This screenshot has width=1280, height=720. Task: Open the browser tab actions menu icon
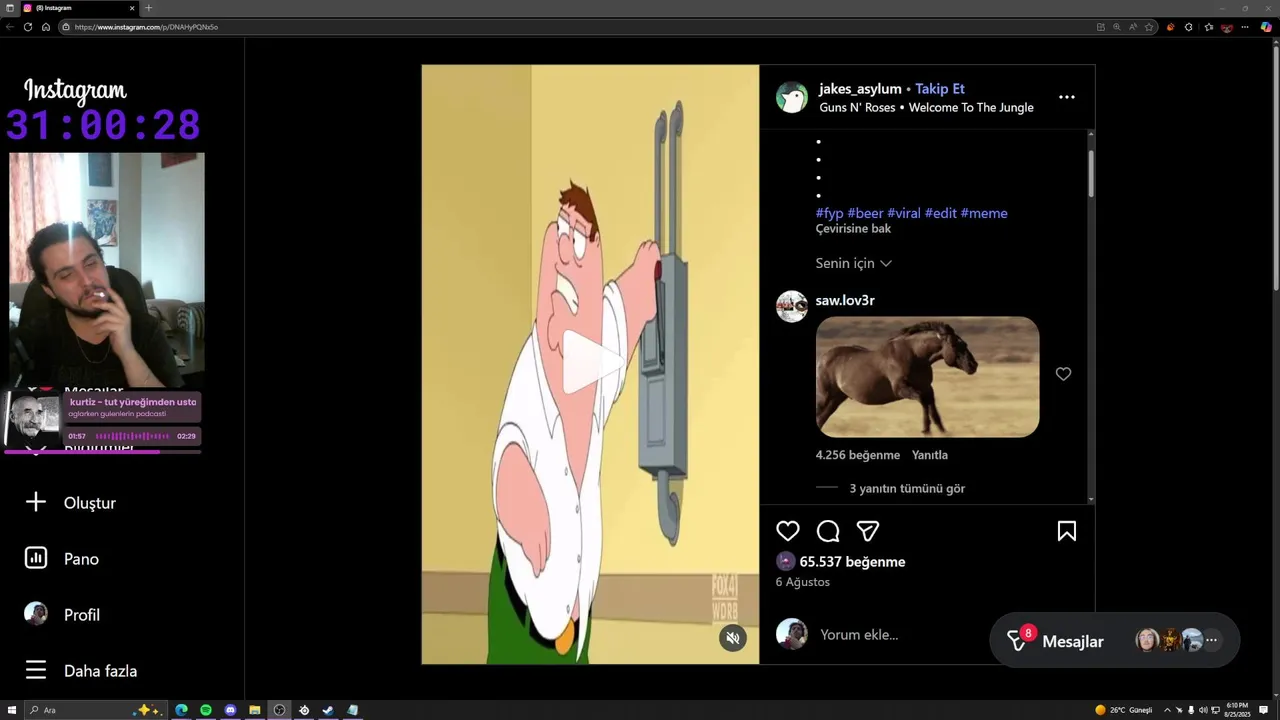[x=9, y=8]
